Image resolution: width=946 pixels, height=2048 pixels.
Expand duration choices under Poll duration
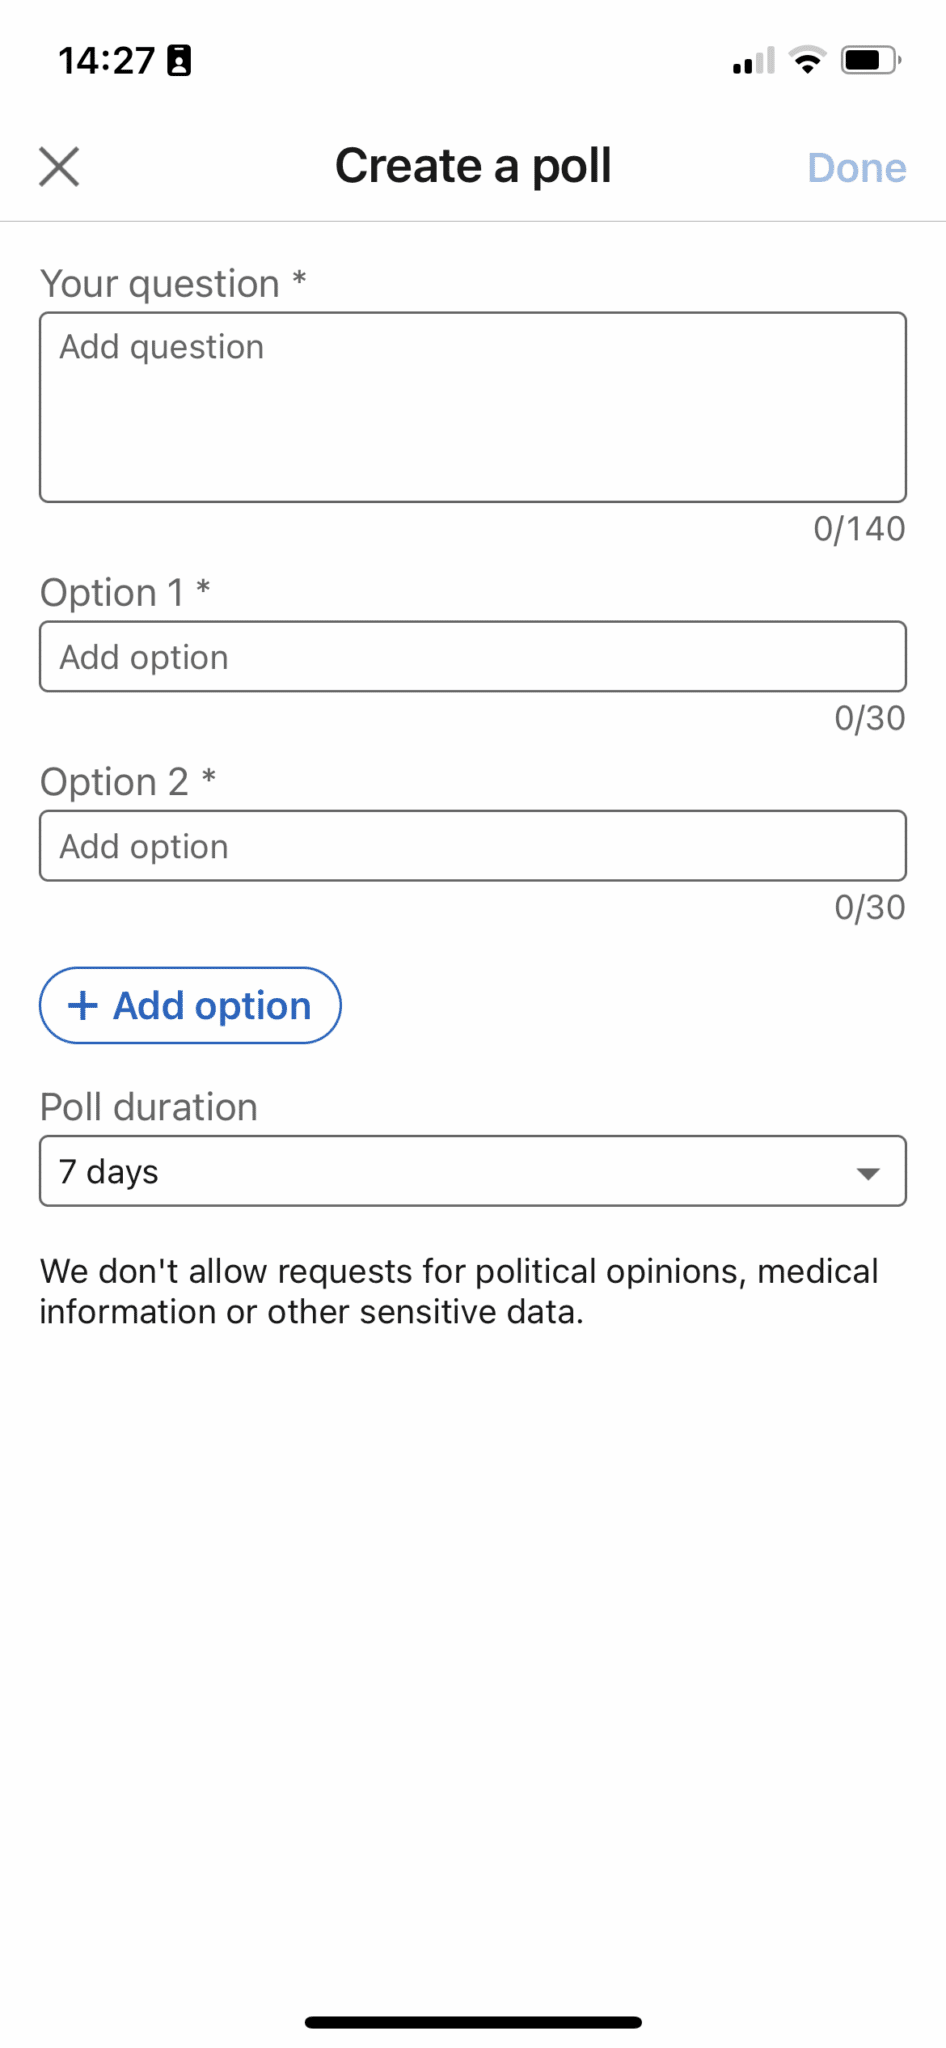point(472,1171)
